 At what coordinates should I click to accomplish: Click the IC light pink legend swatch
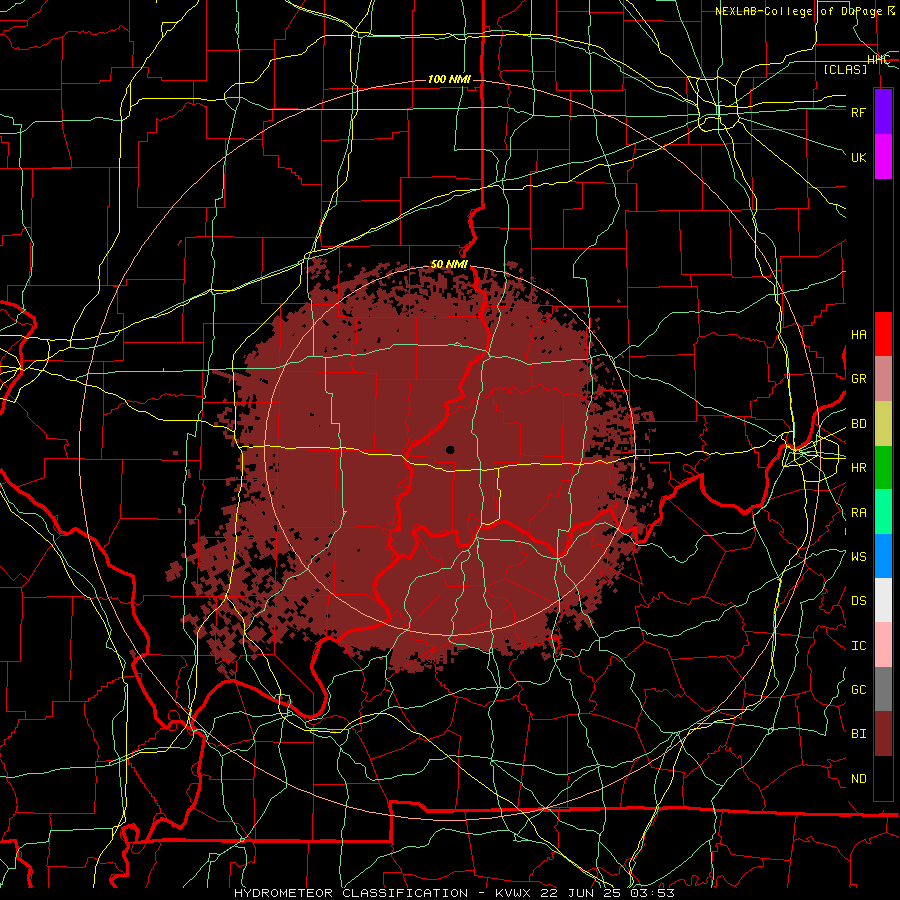click(883, 645)
